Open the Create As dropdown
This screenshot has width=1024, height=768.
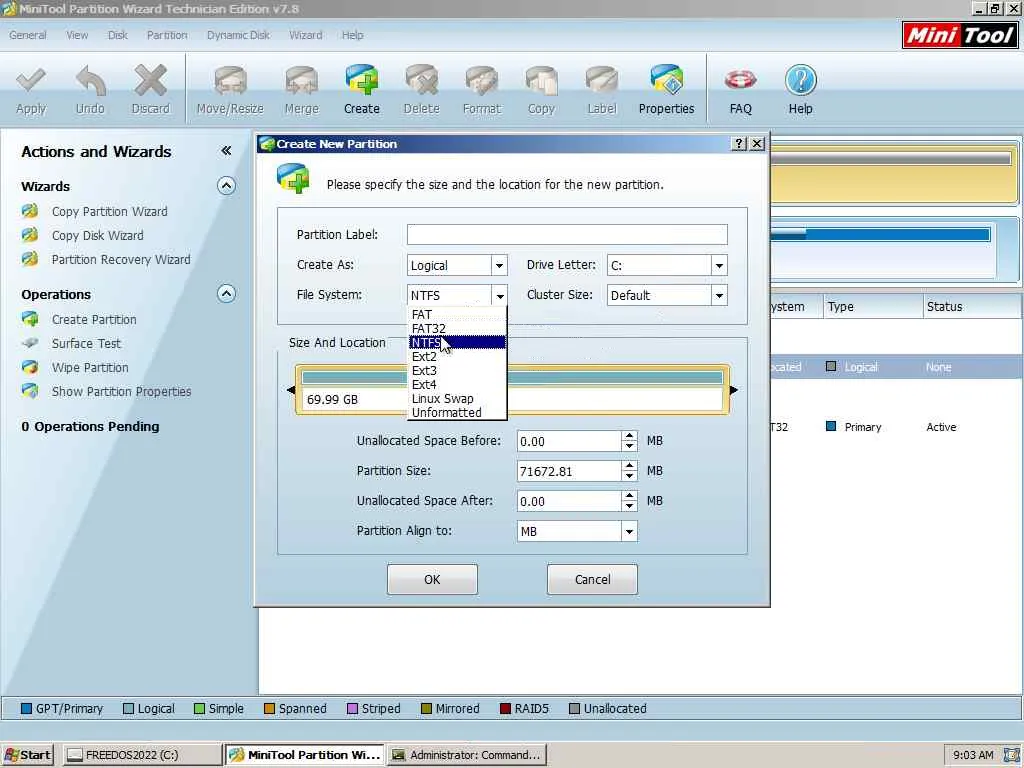(499, 265)
